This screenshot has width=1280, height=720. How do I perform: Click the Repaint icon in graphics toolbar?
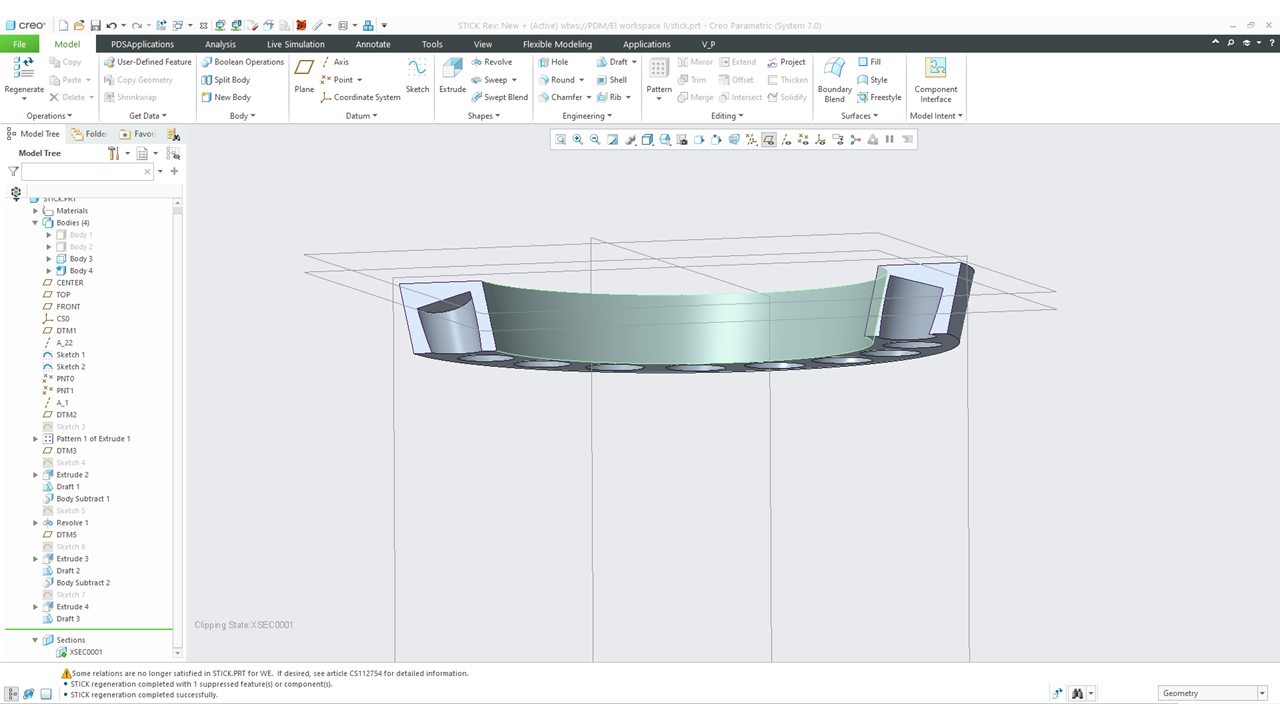[x=612, y=140]
